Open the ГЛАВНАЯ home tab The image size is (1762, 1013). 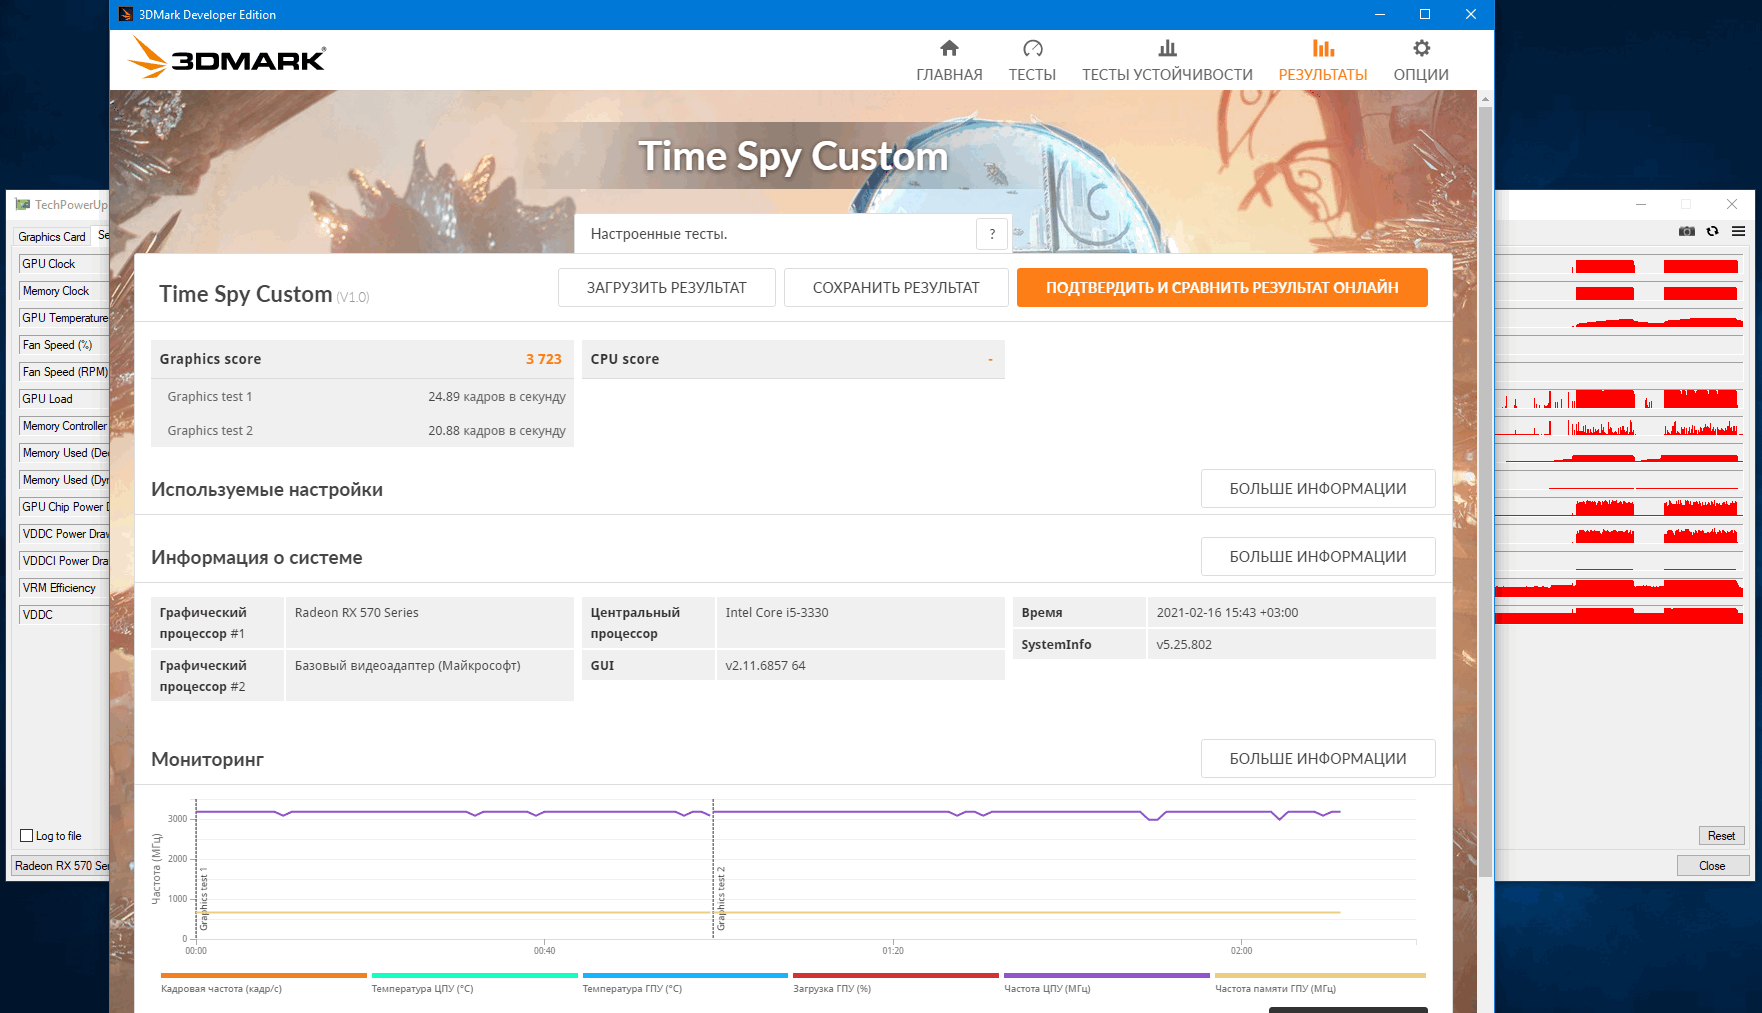pos(949,61)
